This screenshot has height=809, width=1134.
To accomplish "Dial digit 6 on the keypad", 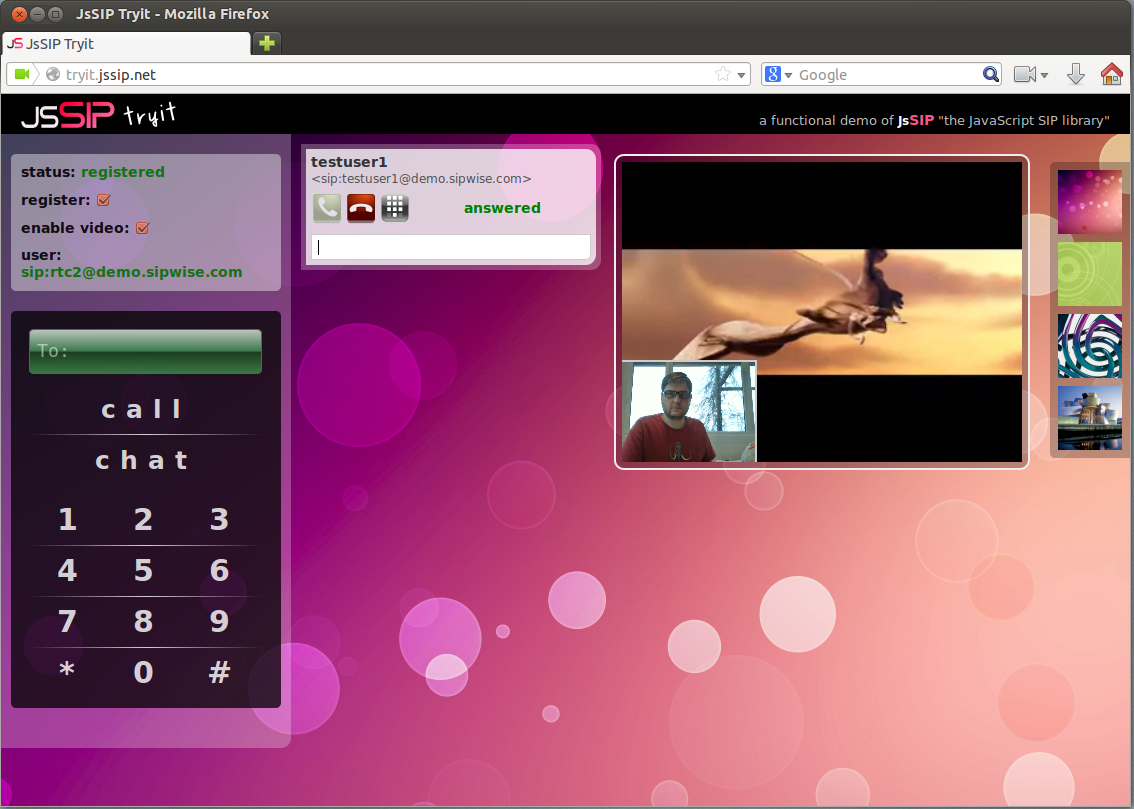I will (x=219, y=570).
